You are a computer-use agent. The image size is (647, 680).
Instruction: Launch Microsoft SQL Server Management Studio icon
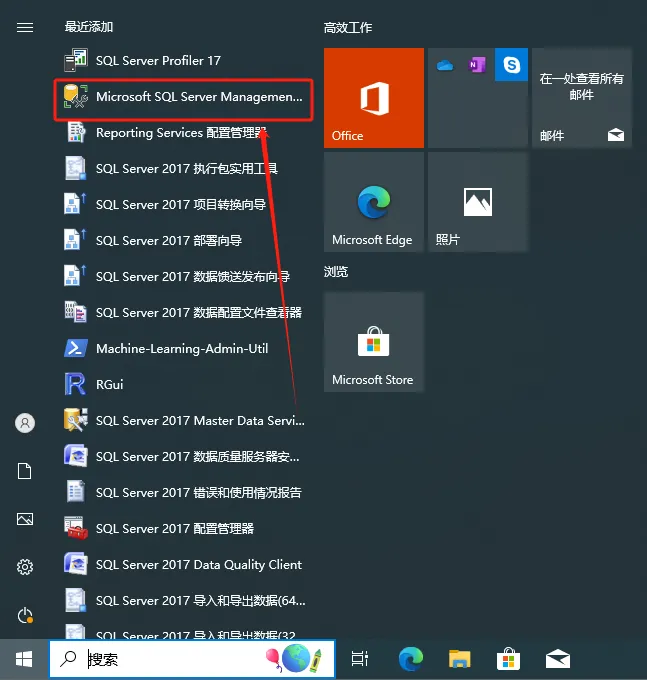click(76, 96)
